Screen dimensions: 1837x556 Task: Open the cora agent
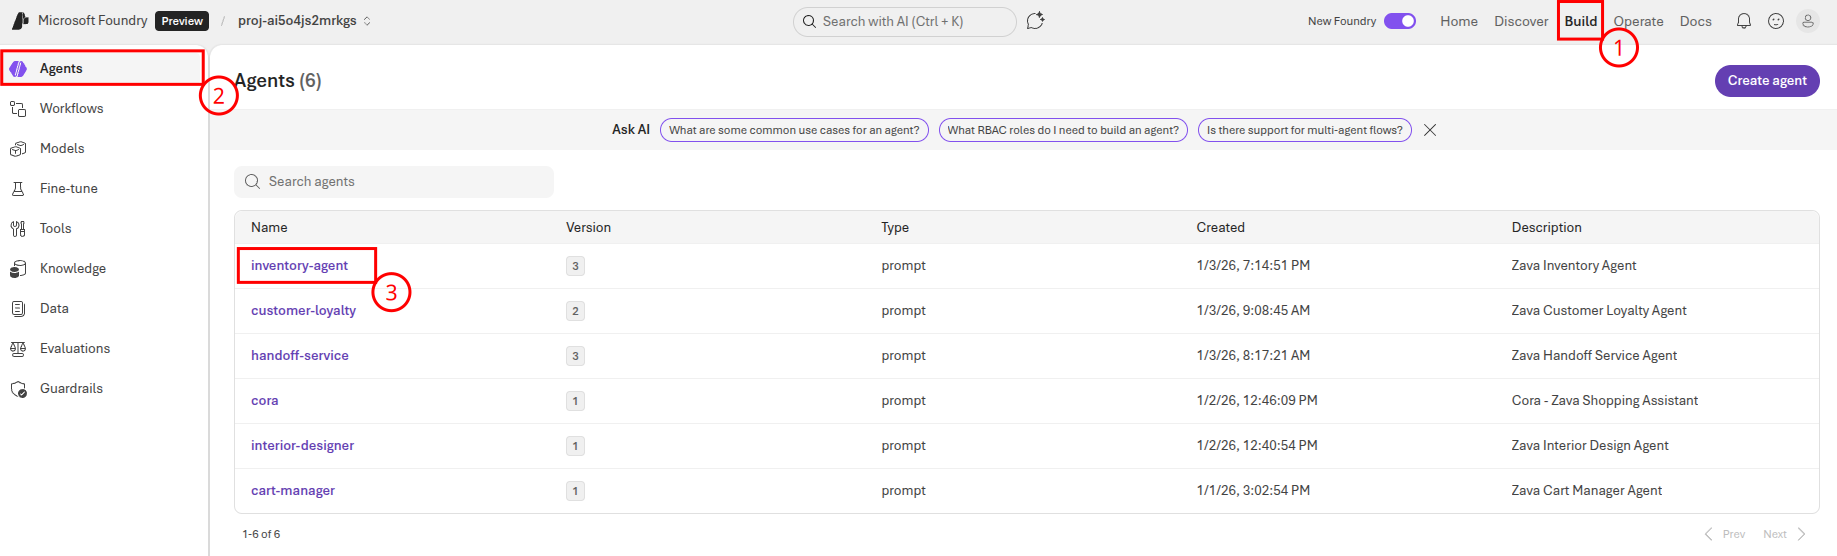pos(264,401)
